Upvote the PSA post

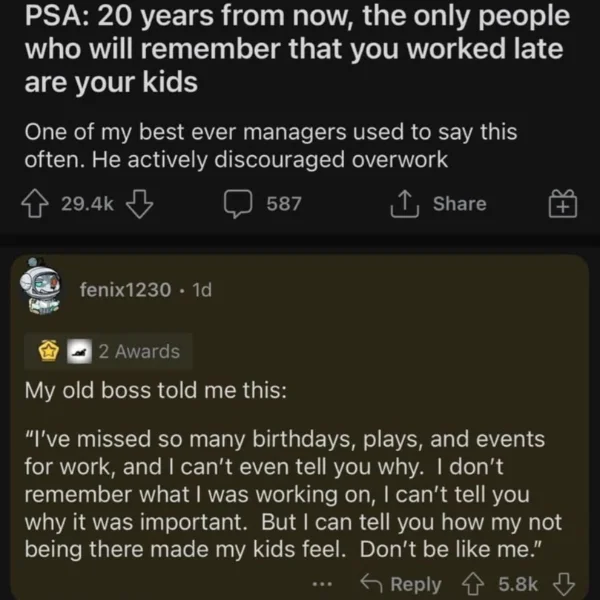click(40, 204)
